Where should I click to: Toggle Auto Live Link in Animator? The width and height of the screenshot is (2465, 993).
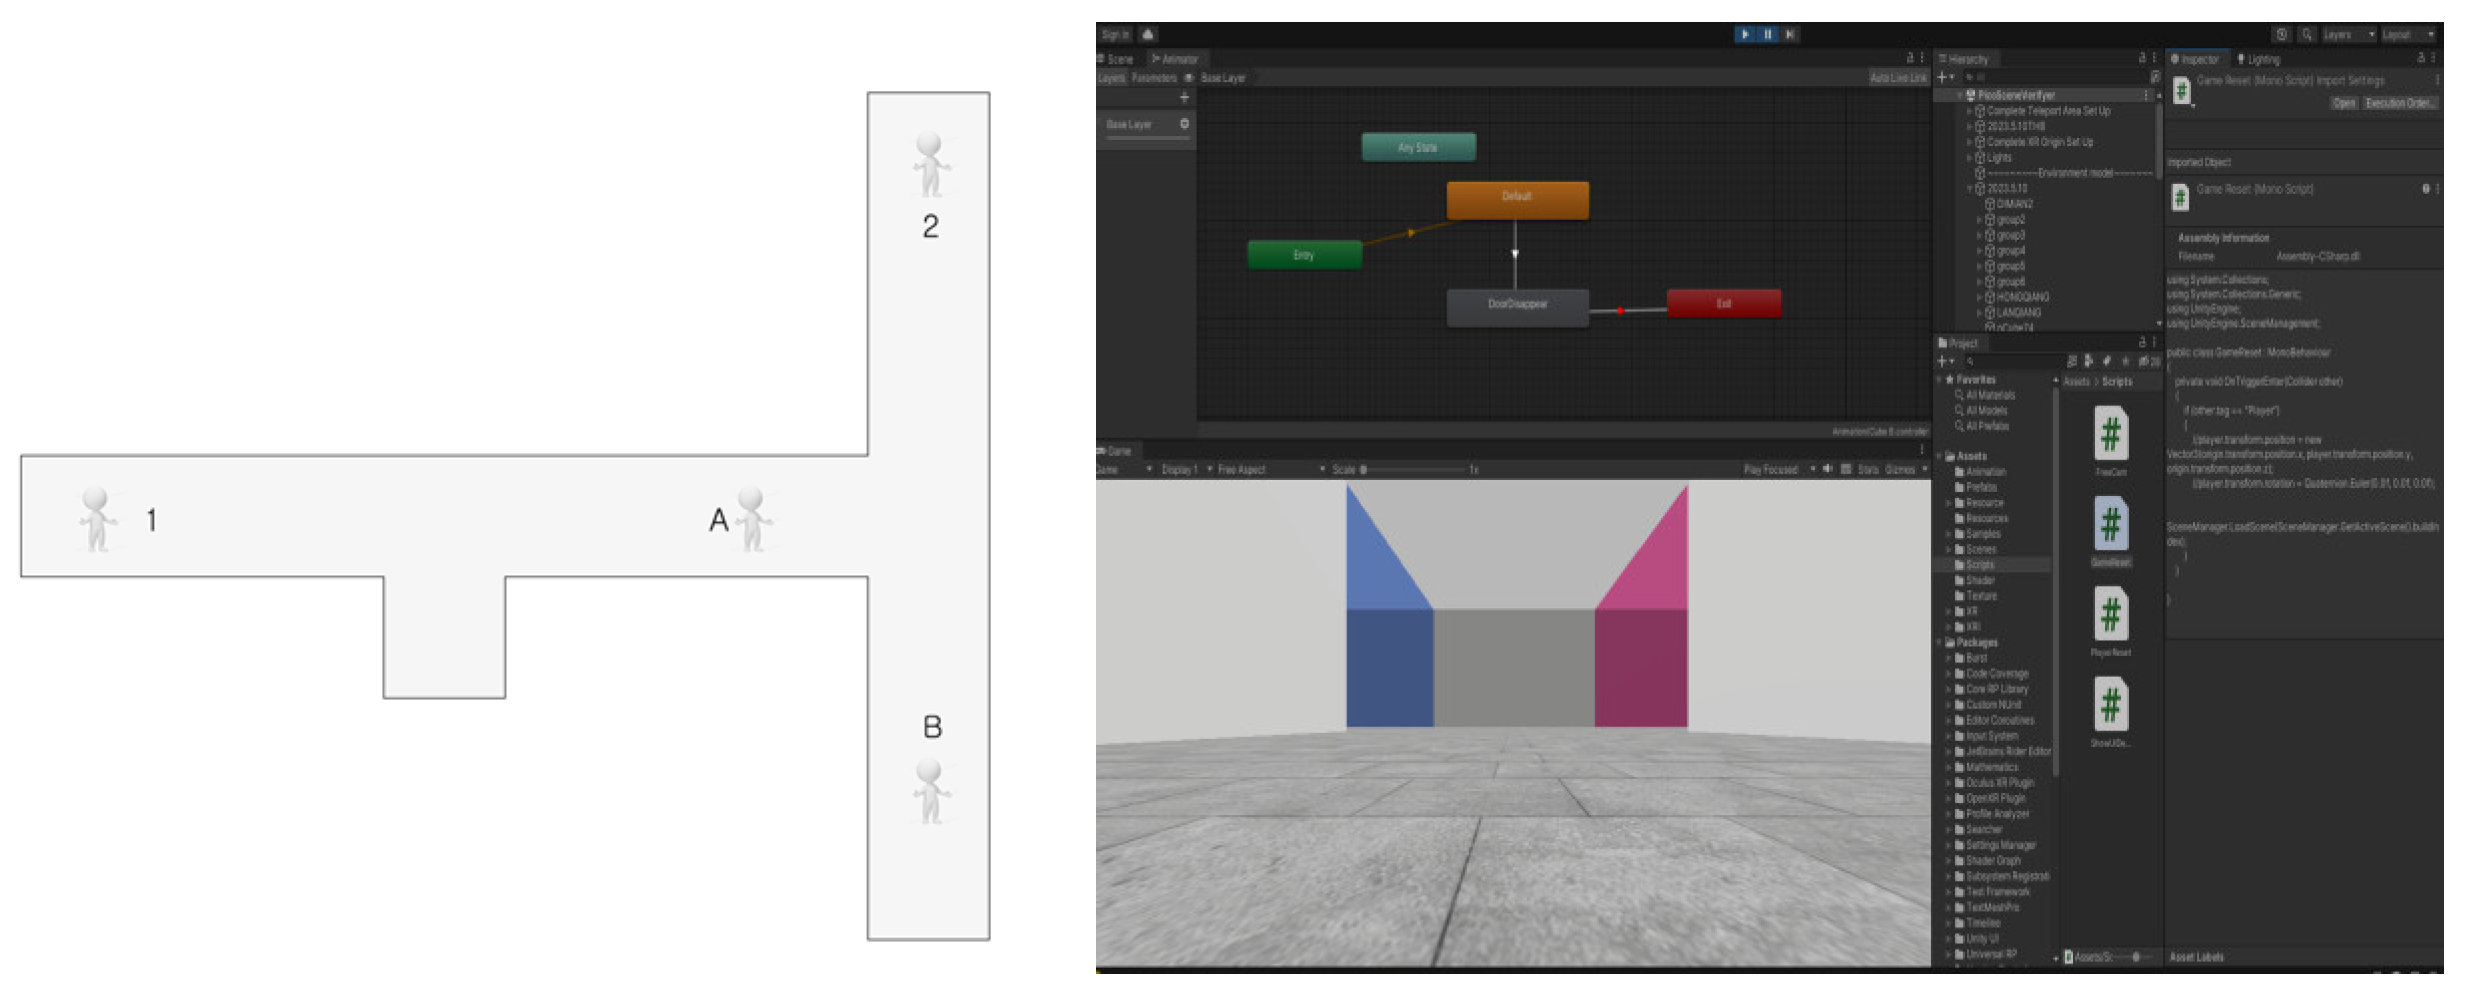pos(1897,78)
